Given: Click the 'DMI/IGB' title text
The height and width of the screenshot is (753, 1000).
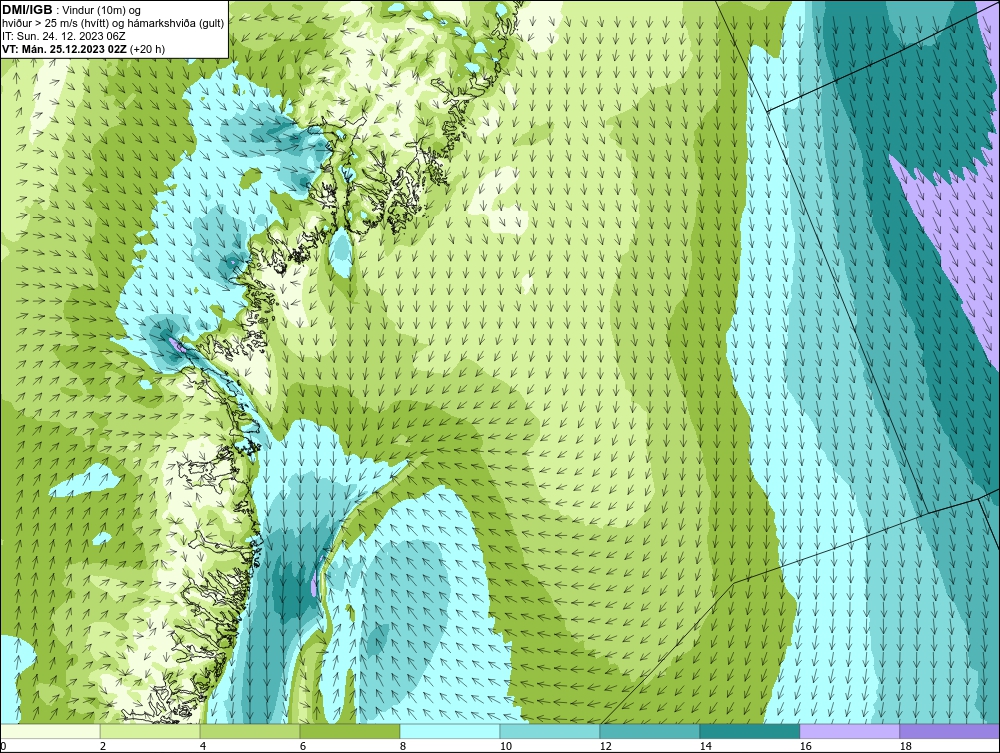Looking at the screenshot, I should [27, 10].
